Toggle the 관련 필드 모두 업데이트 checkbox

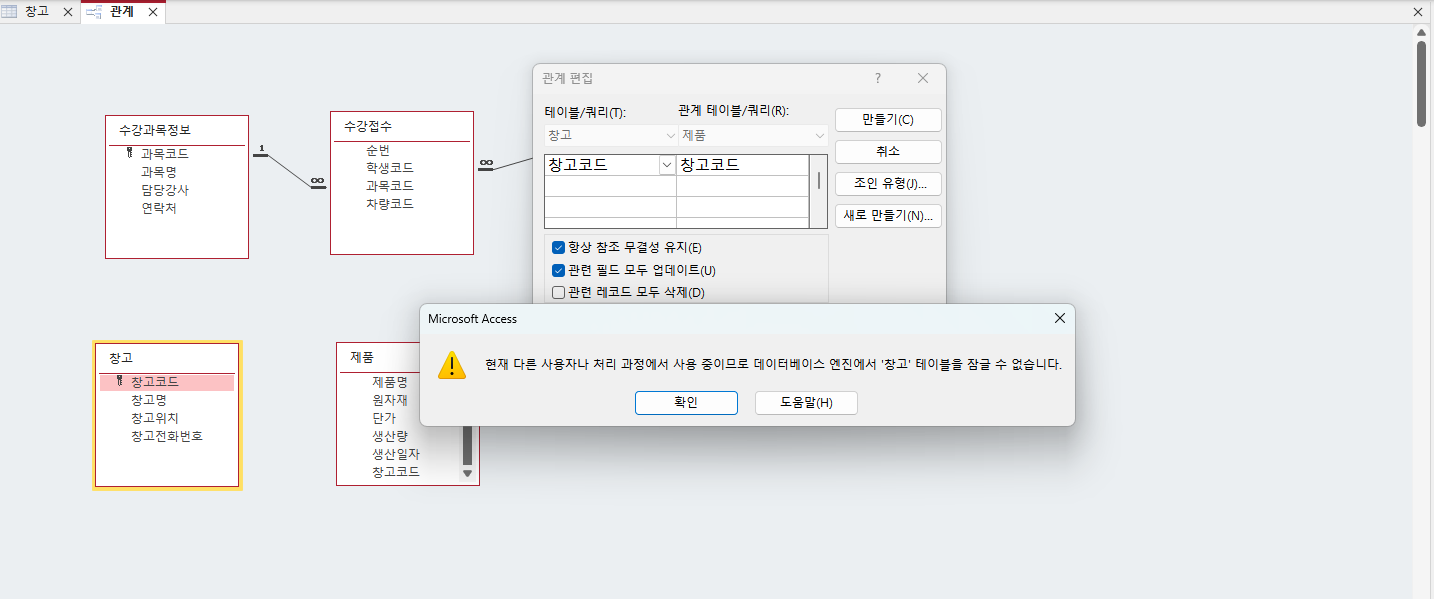(x=559, y=270)
